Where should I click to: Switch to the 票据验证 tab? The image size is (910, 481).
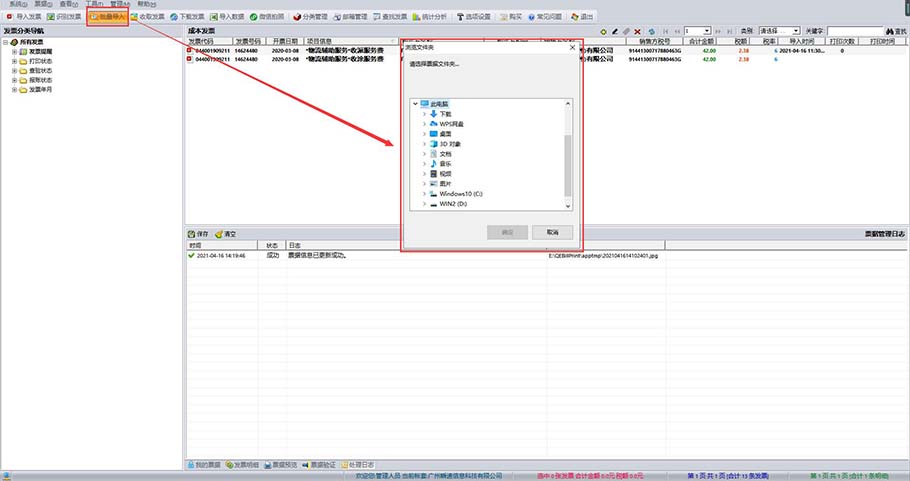(316, 464)
